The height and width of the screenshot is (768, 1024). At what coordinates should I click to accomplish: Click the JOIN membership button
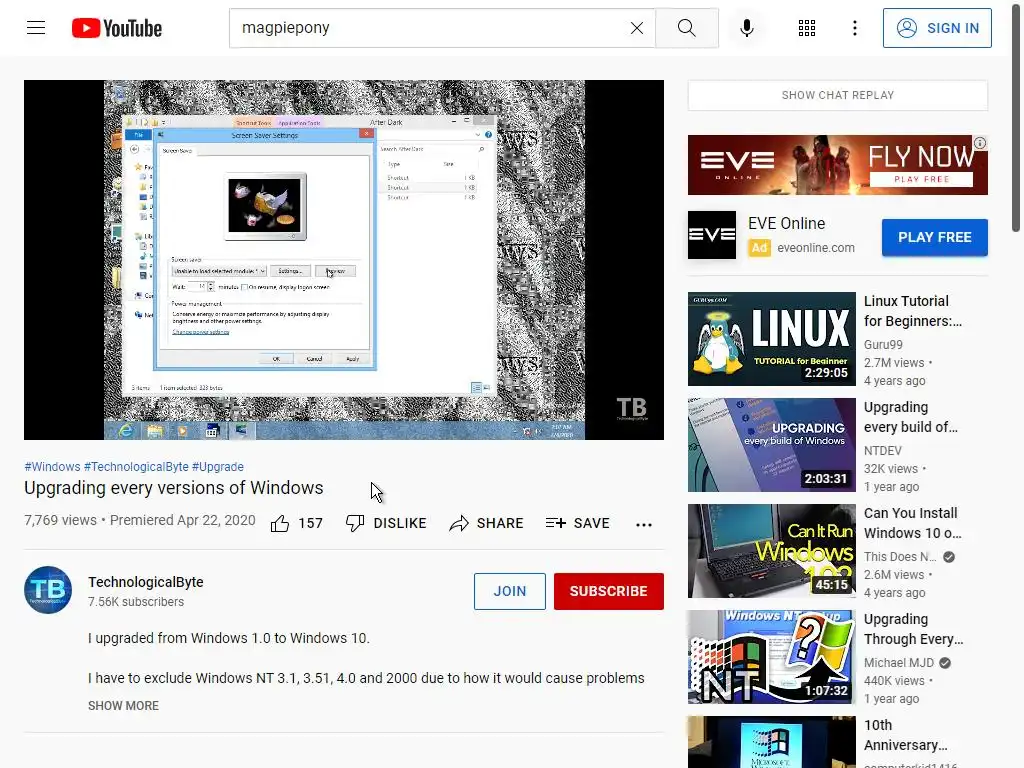tap(509, 591)
